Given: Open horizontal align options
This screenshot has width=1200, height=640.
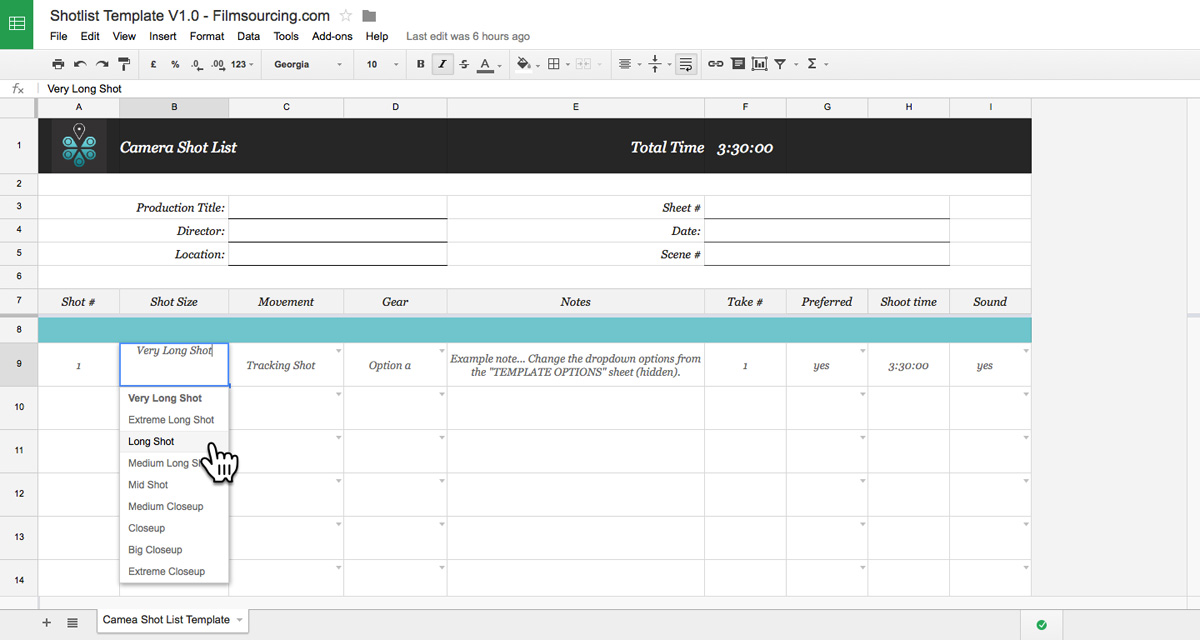Looking at the screenshot, I should pos(629,64).
